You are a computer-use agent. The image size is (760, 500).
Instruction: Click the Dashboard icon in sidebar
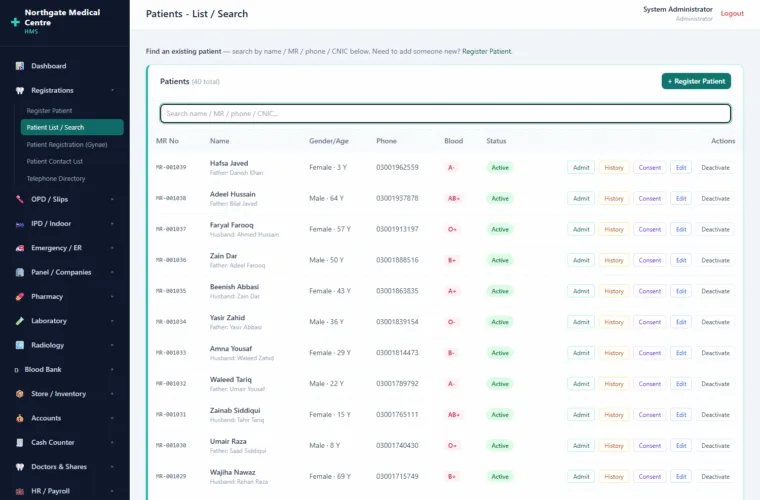19,66
